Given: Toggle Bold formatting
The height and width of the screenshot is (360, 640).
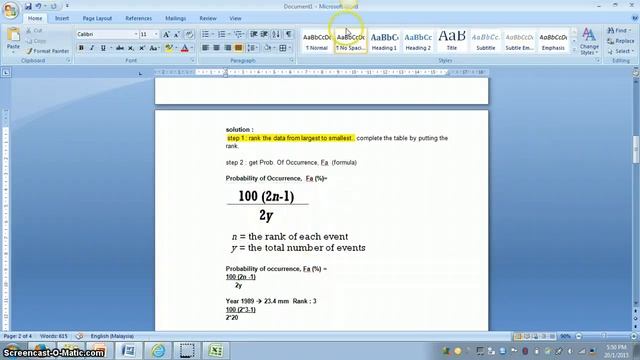Looking at the screenshot, I should pos(81,48).
